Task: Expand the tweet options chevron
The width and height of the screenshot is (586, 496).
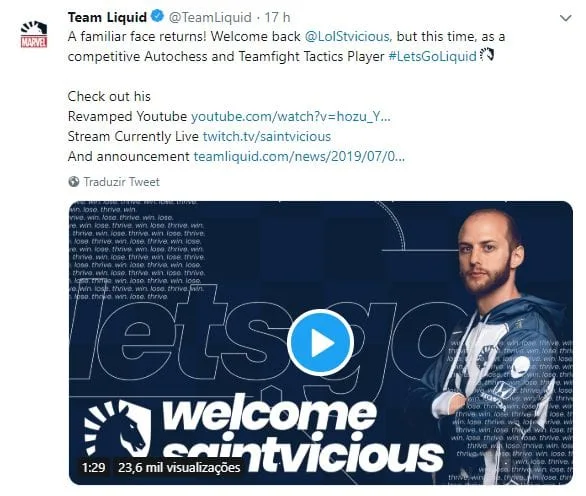Action: pyautogui.click(x=565, y=18)
